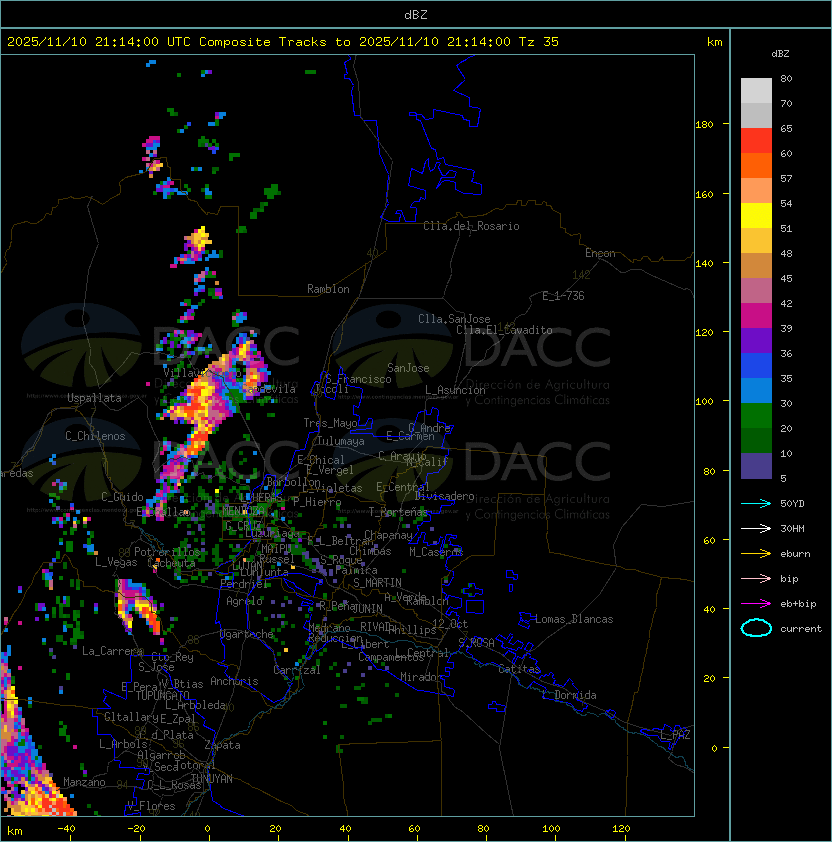This screenshot has height=842, width=832.
Task: Click the 'Carrizal' place label
Action: pos(297,670)
